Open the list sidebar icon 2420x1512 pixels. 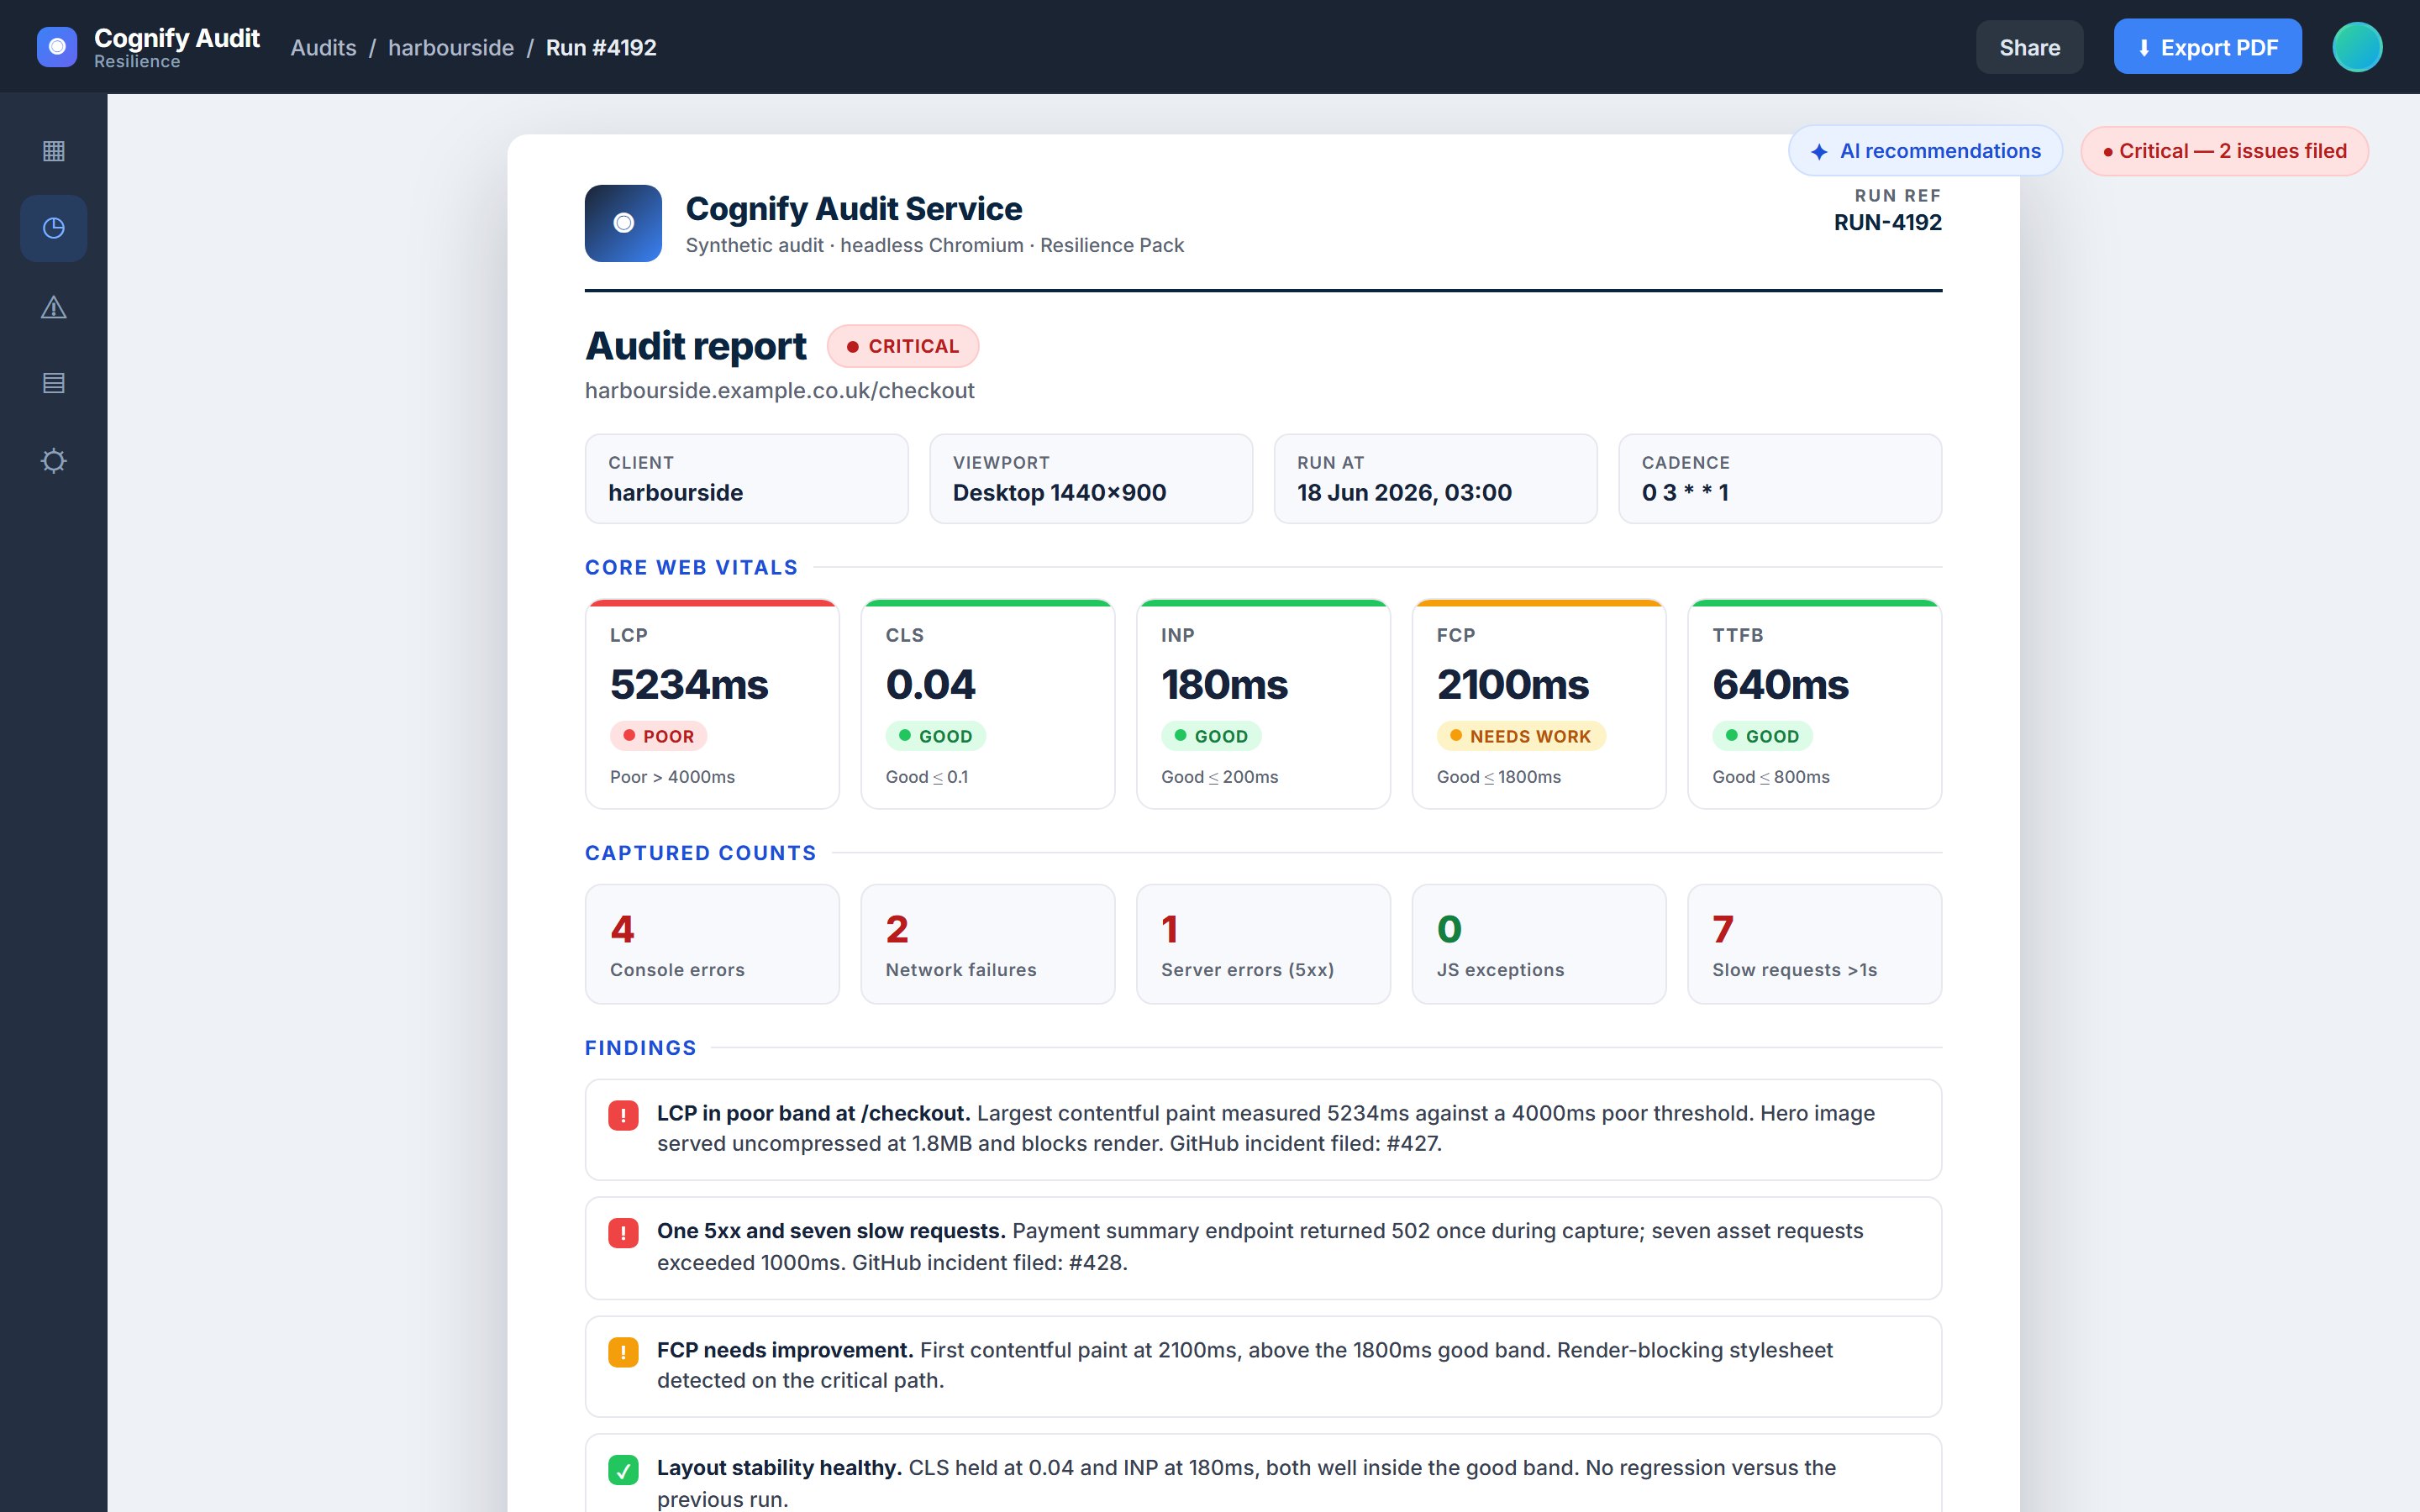pyautogui.click(x=54, y=383)
